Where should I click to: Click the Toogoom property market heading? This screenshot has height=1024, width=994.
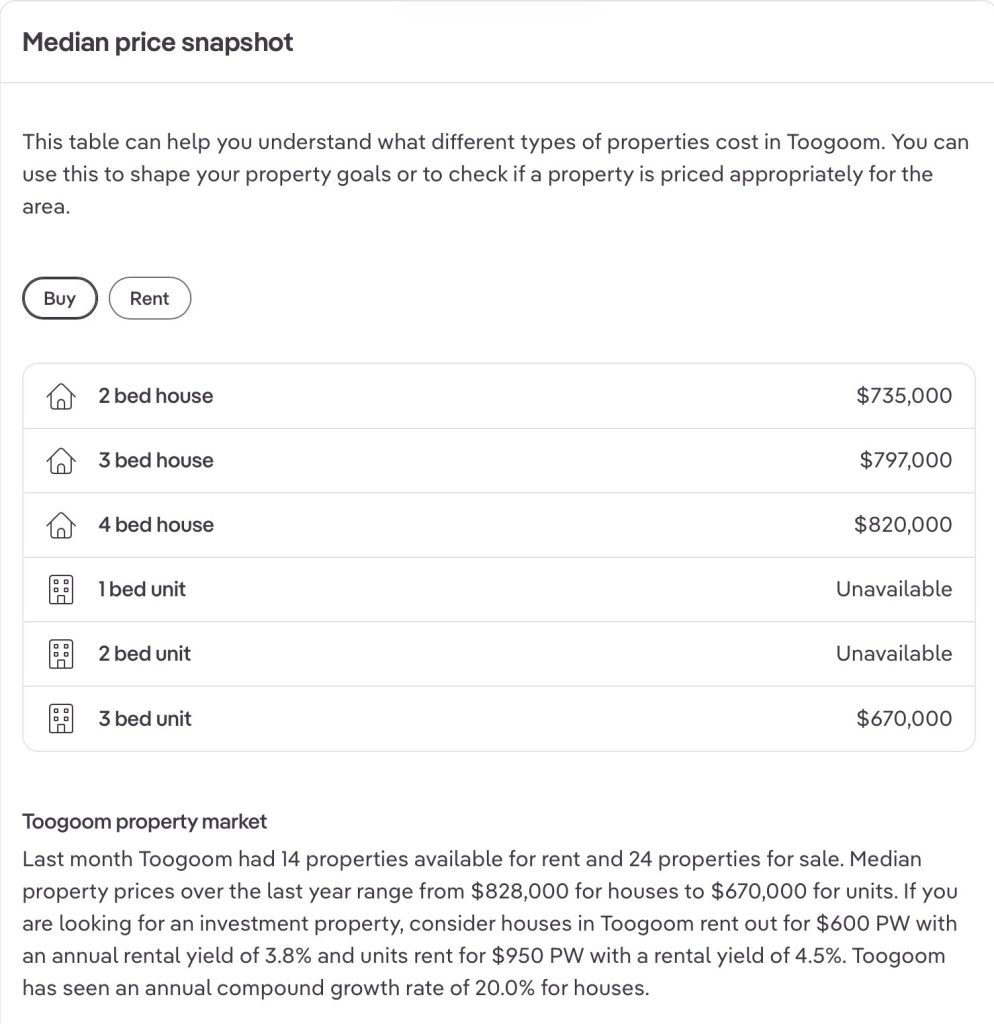point(145,822)
